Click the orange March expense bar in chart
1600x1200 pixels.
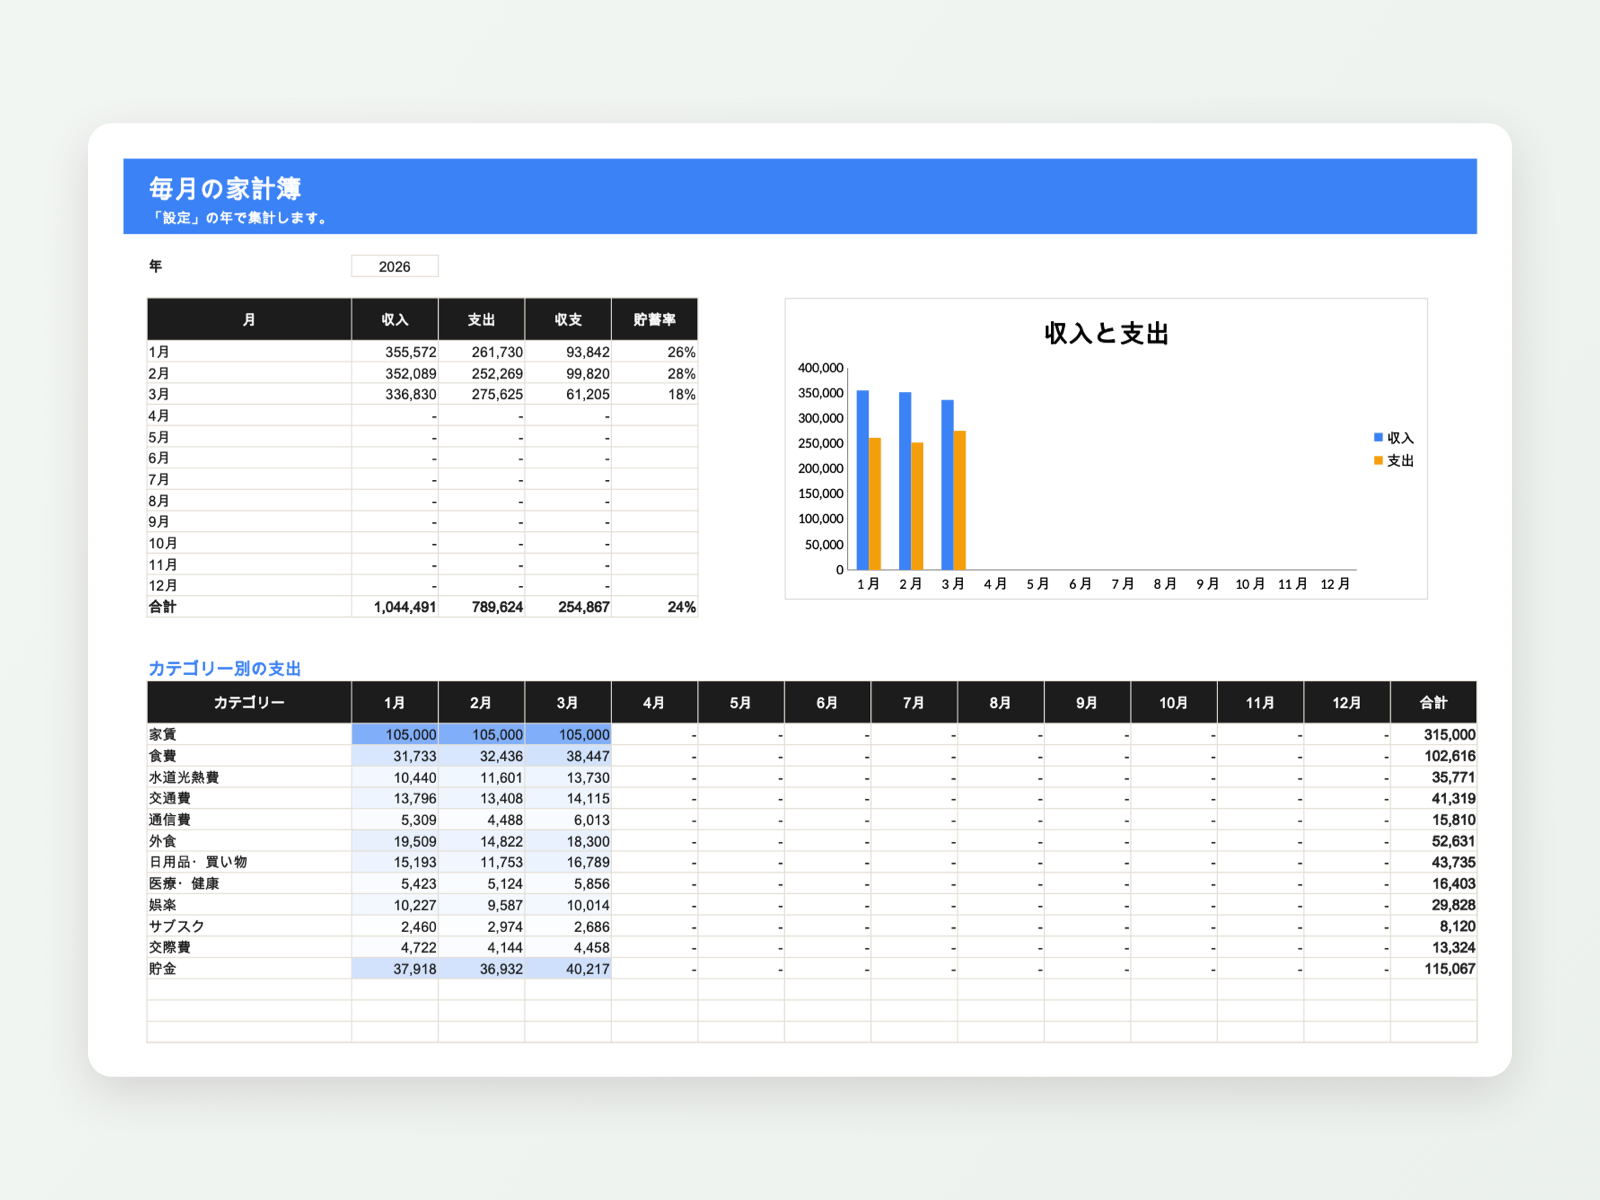960,500
